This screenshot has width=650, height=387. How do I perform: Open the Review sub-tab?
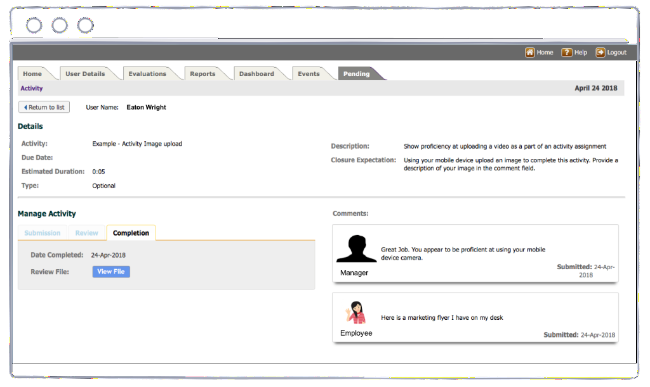pyautogui.click(x=87, y=233)
